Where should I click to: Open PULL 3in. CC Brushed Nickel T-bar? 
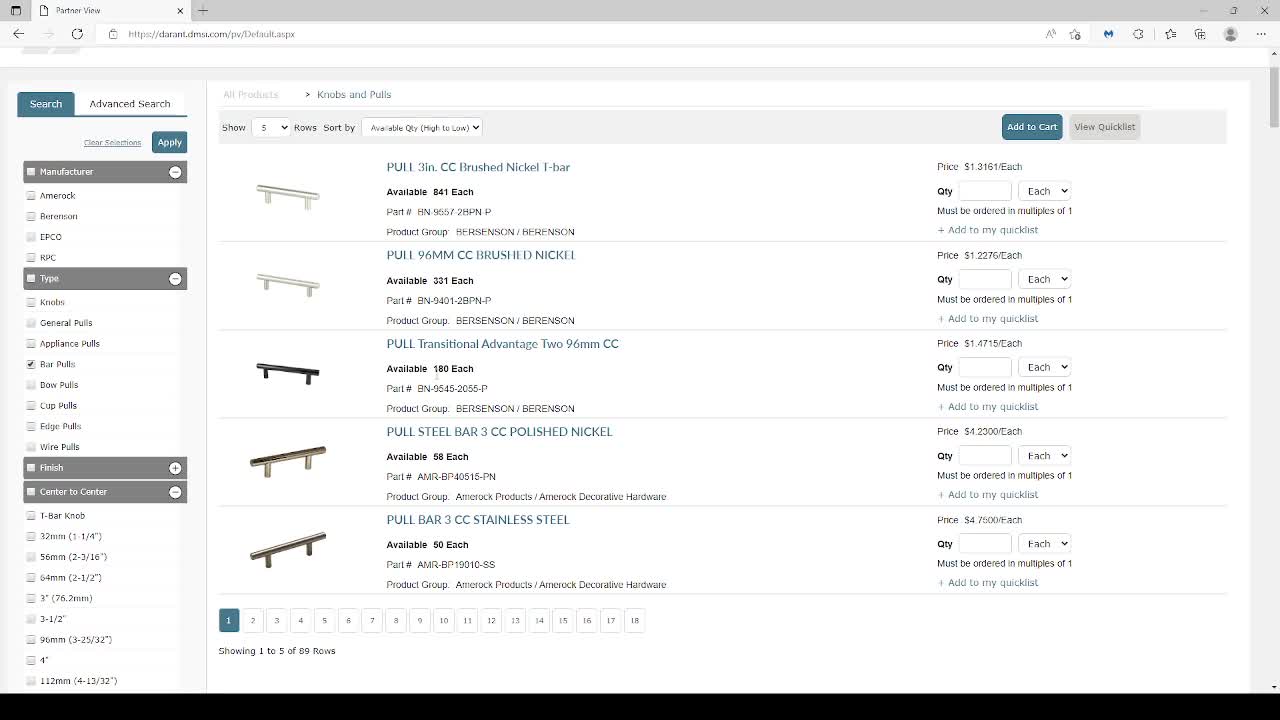[x=478, y=167]
